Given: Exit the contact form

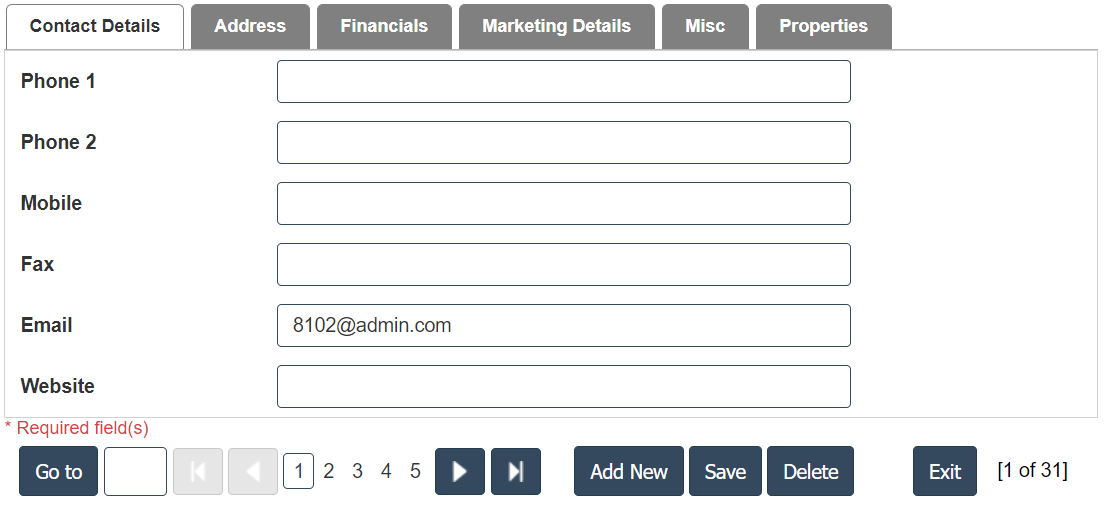Looking at the screenshot, I should tap(944, 472).
